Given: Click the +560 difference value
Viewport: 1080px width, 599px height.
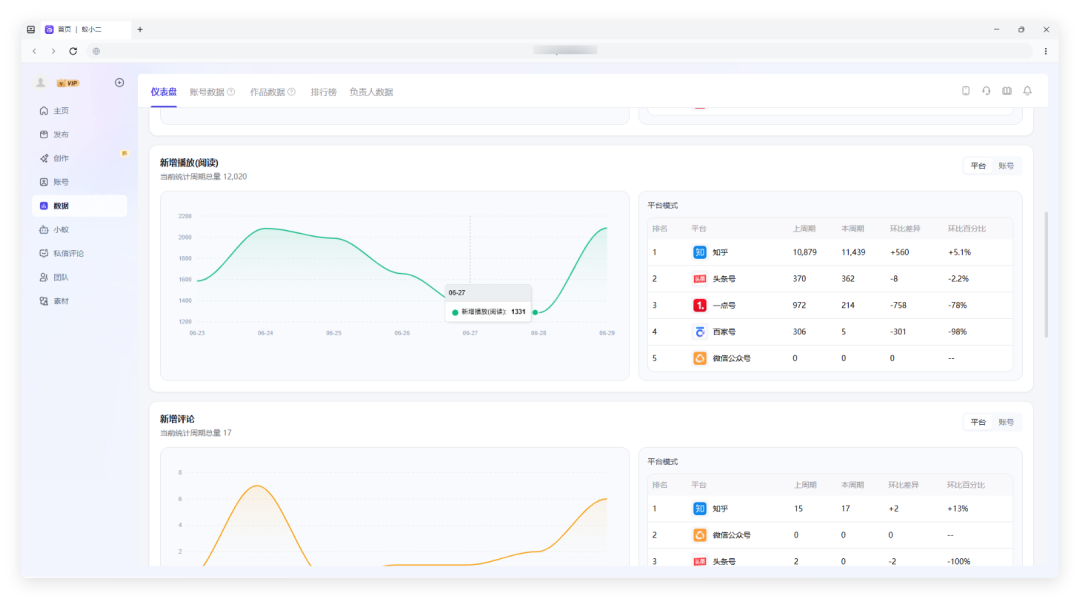Looking at the screenshot, I should pyautogui.click(x=900, y=253).
